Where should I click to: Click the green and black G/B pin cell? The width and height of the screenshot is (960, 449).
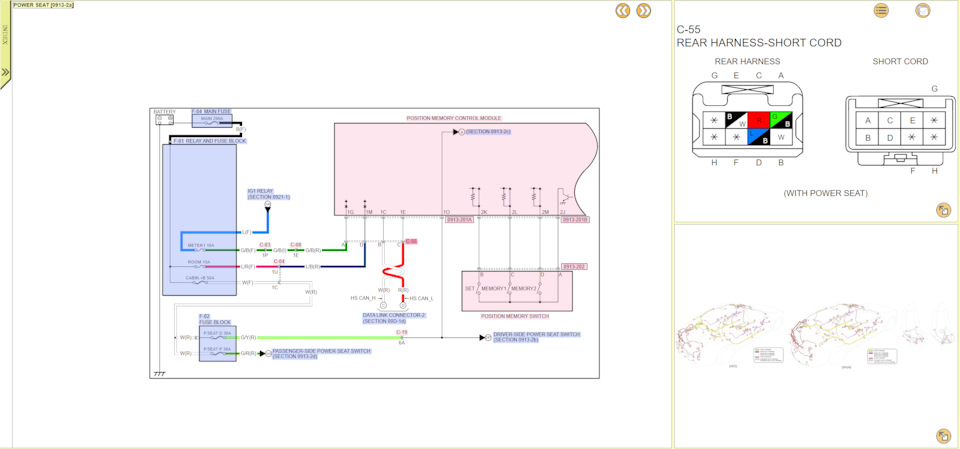781,120
